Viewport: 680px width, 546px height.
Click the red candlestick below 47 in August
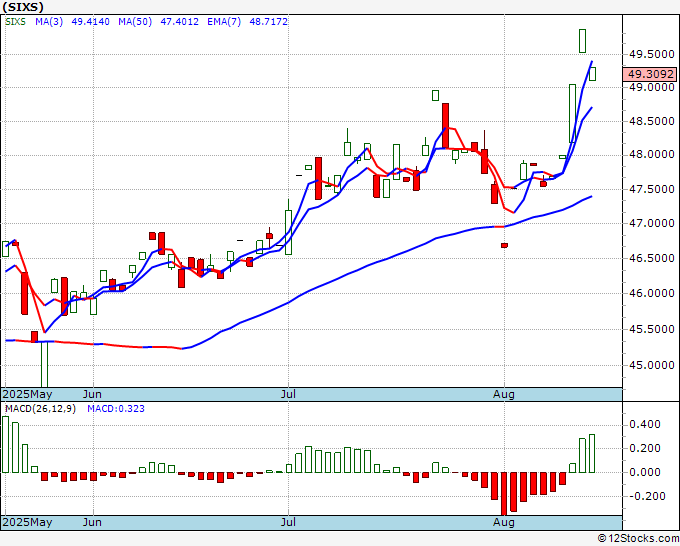coord(504,245)
